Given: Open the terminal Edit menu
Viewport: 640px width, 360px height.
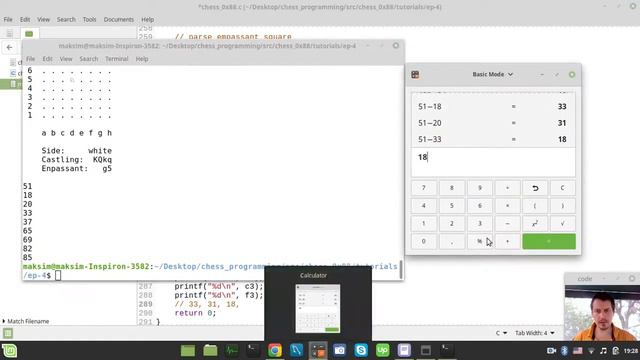Looking at the screenshot, I should (47, 59).
